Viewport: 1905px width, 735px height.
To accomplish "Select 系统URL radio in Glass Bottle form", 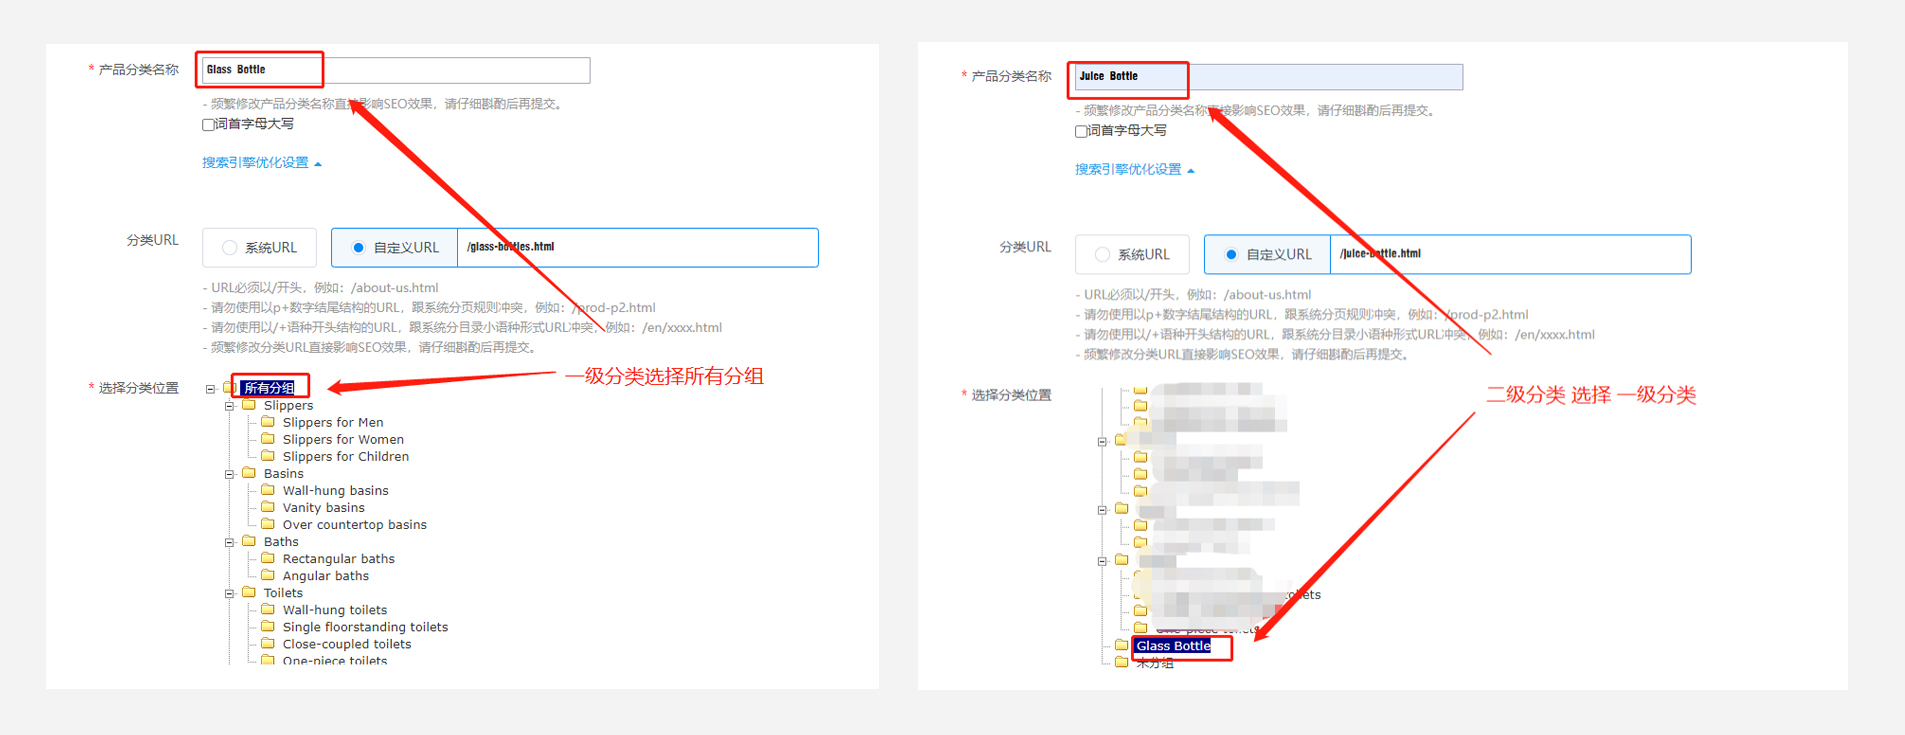I will tap(230, 248).
